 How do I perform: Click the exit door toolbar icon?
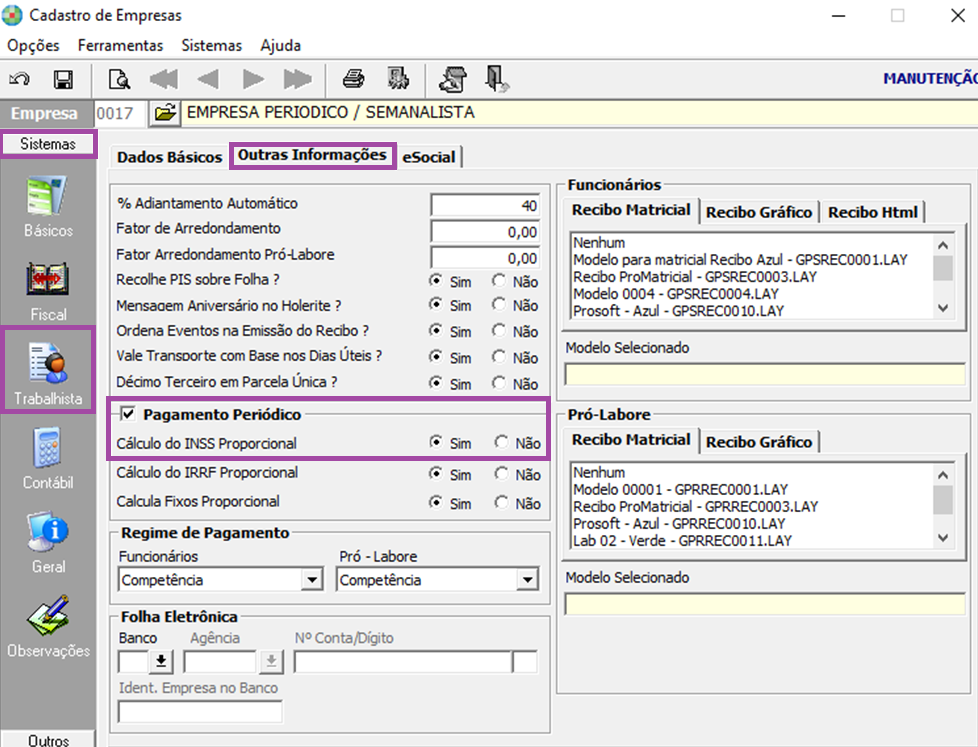[x=496, y=79]
